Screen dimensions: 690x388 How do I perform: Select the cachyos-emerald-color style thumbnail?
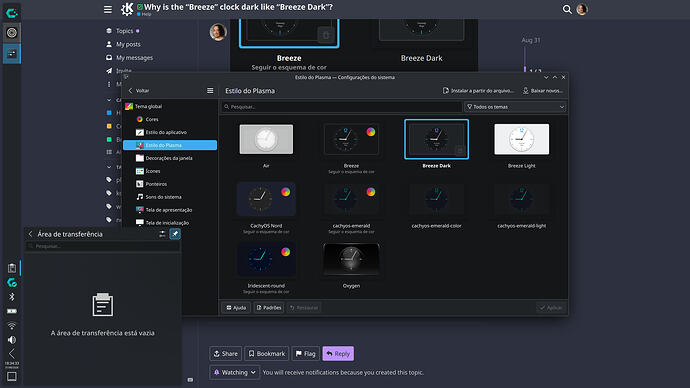click(x=436, y=199)
